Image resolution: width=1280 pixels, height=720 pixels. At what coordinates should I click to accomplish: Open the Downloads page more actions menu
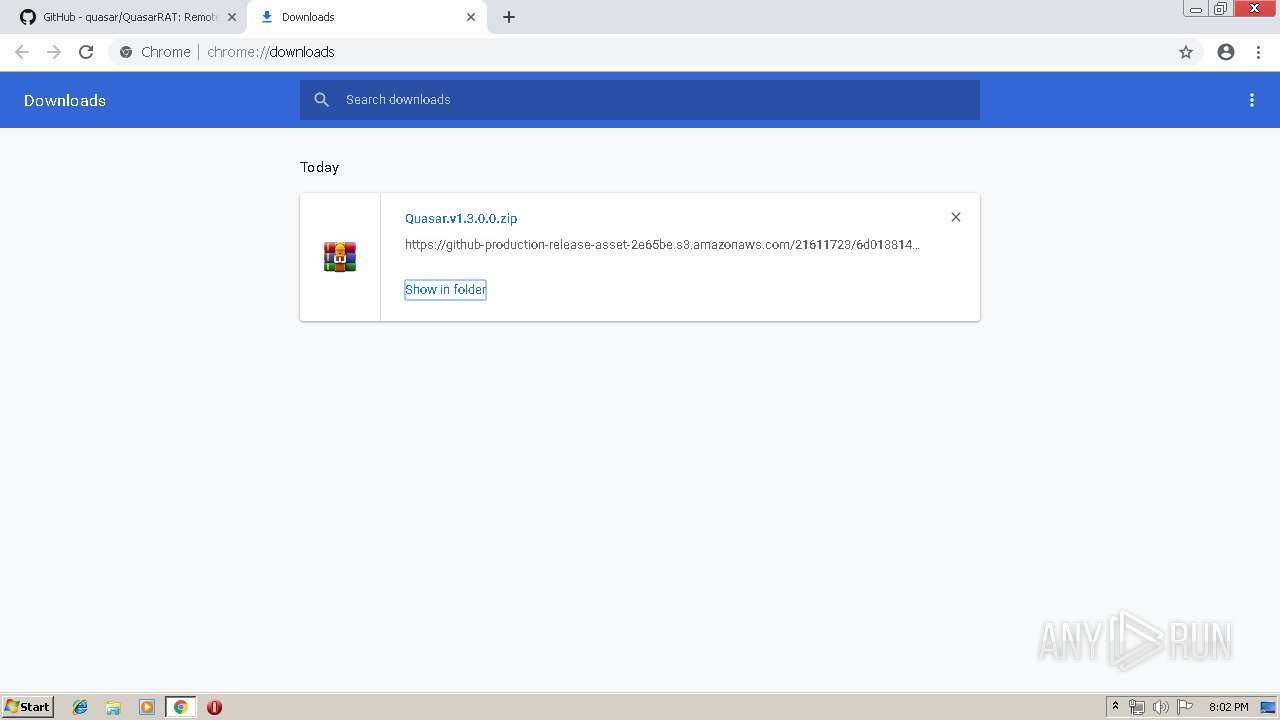click(1252, 100)
